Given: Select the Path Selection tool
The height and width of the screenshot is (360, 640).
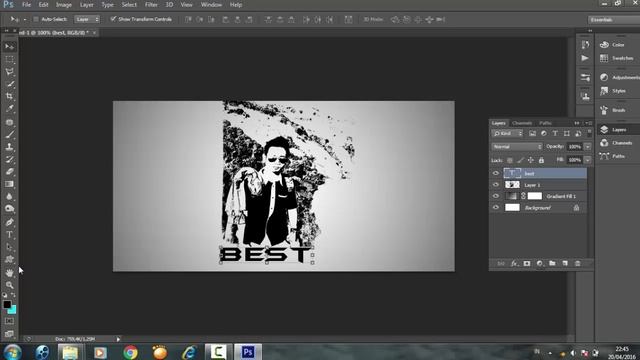Looking at the screenshot, I should tap(9, 247).
